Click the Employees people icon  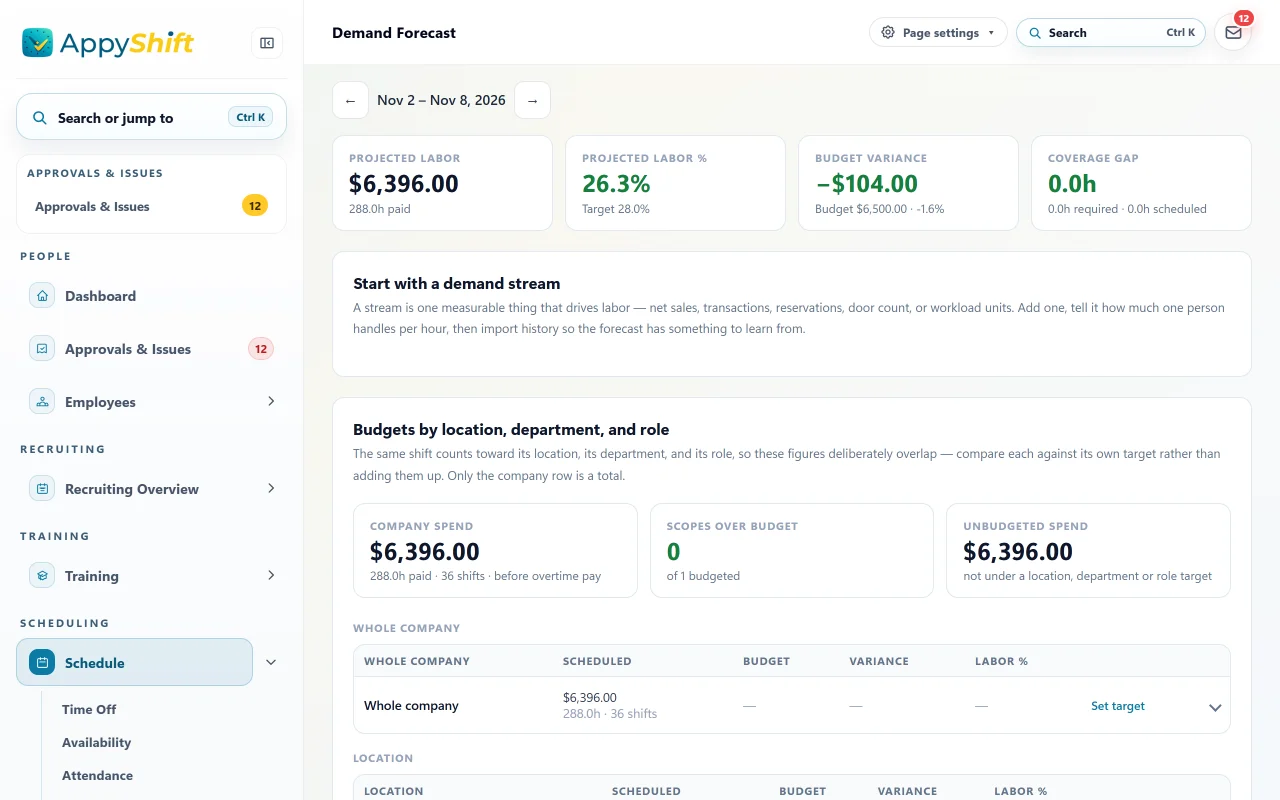tap(42, 402)
